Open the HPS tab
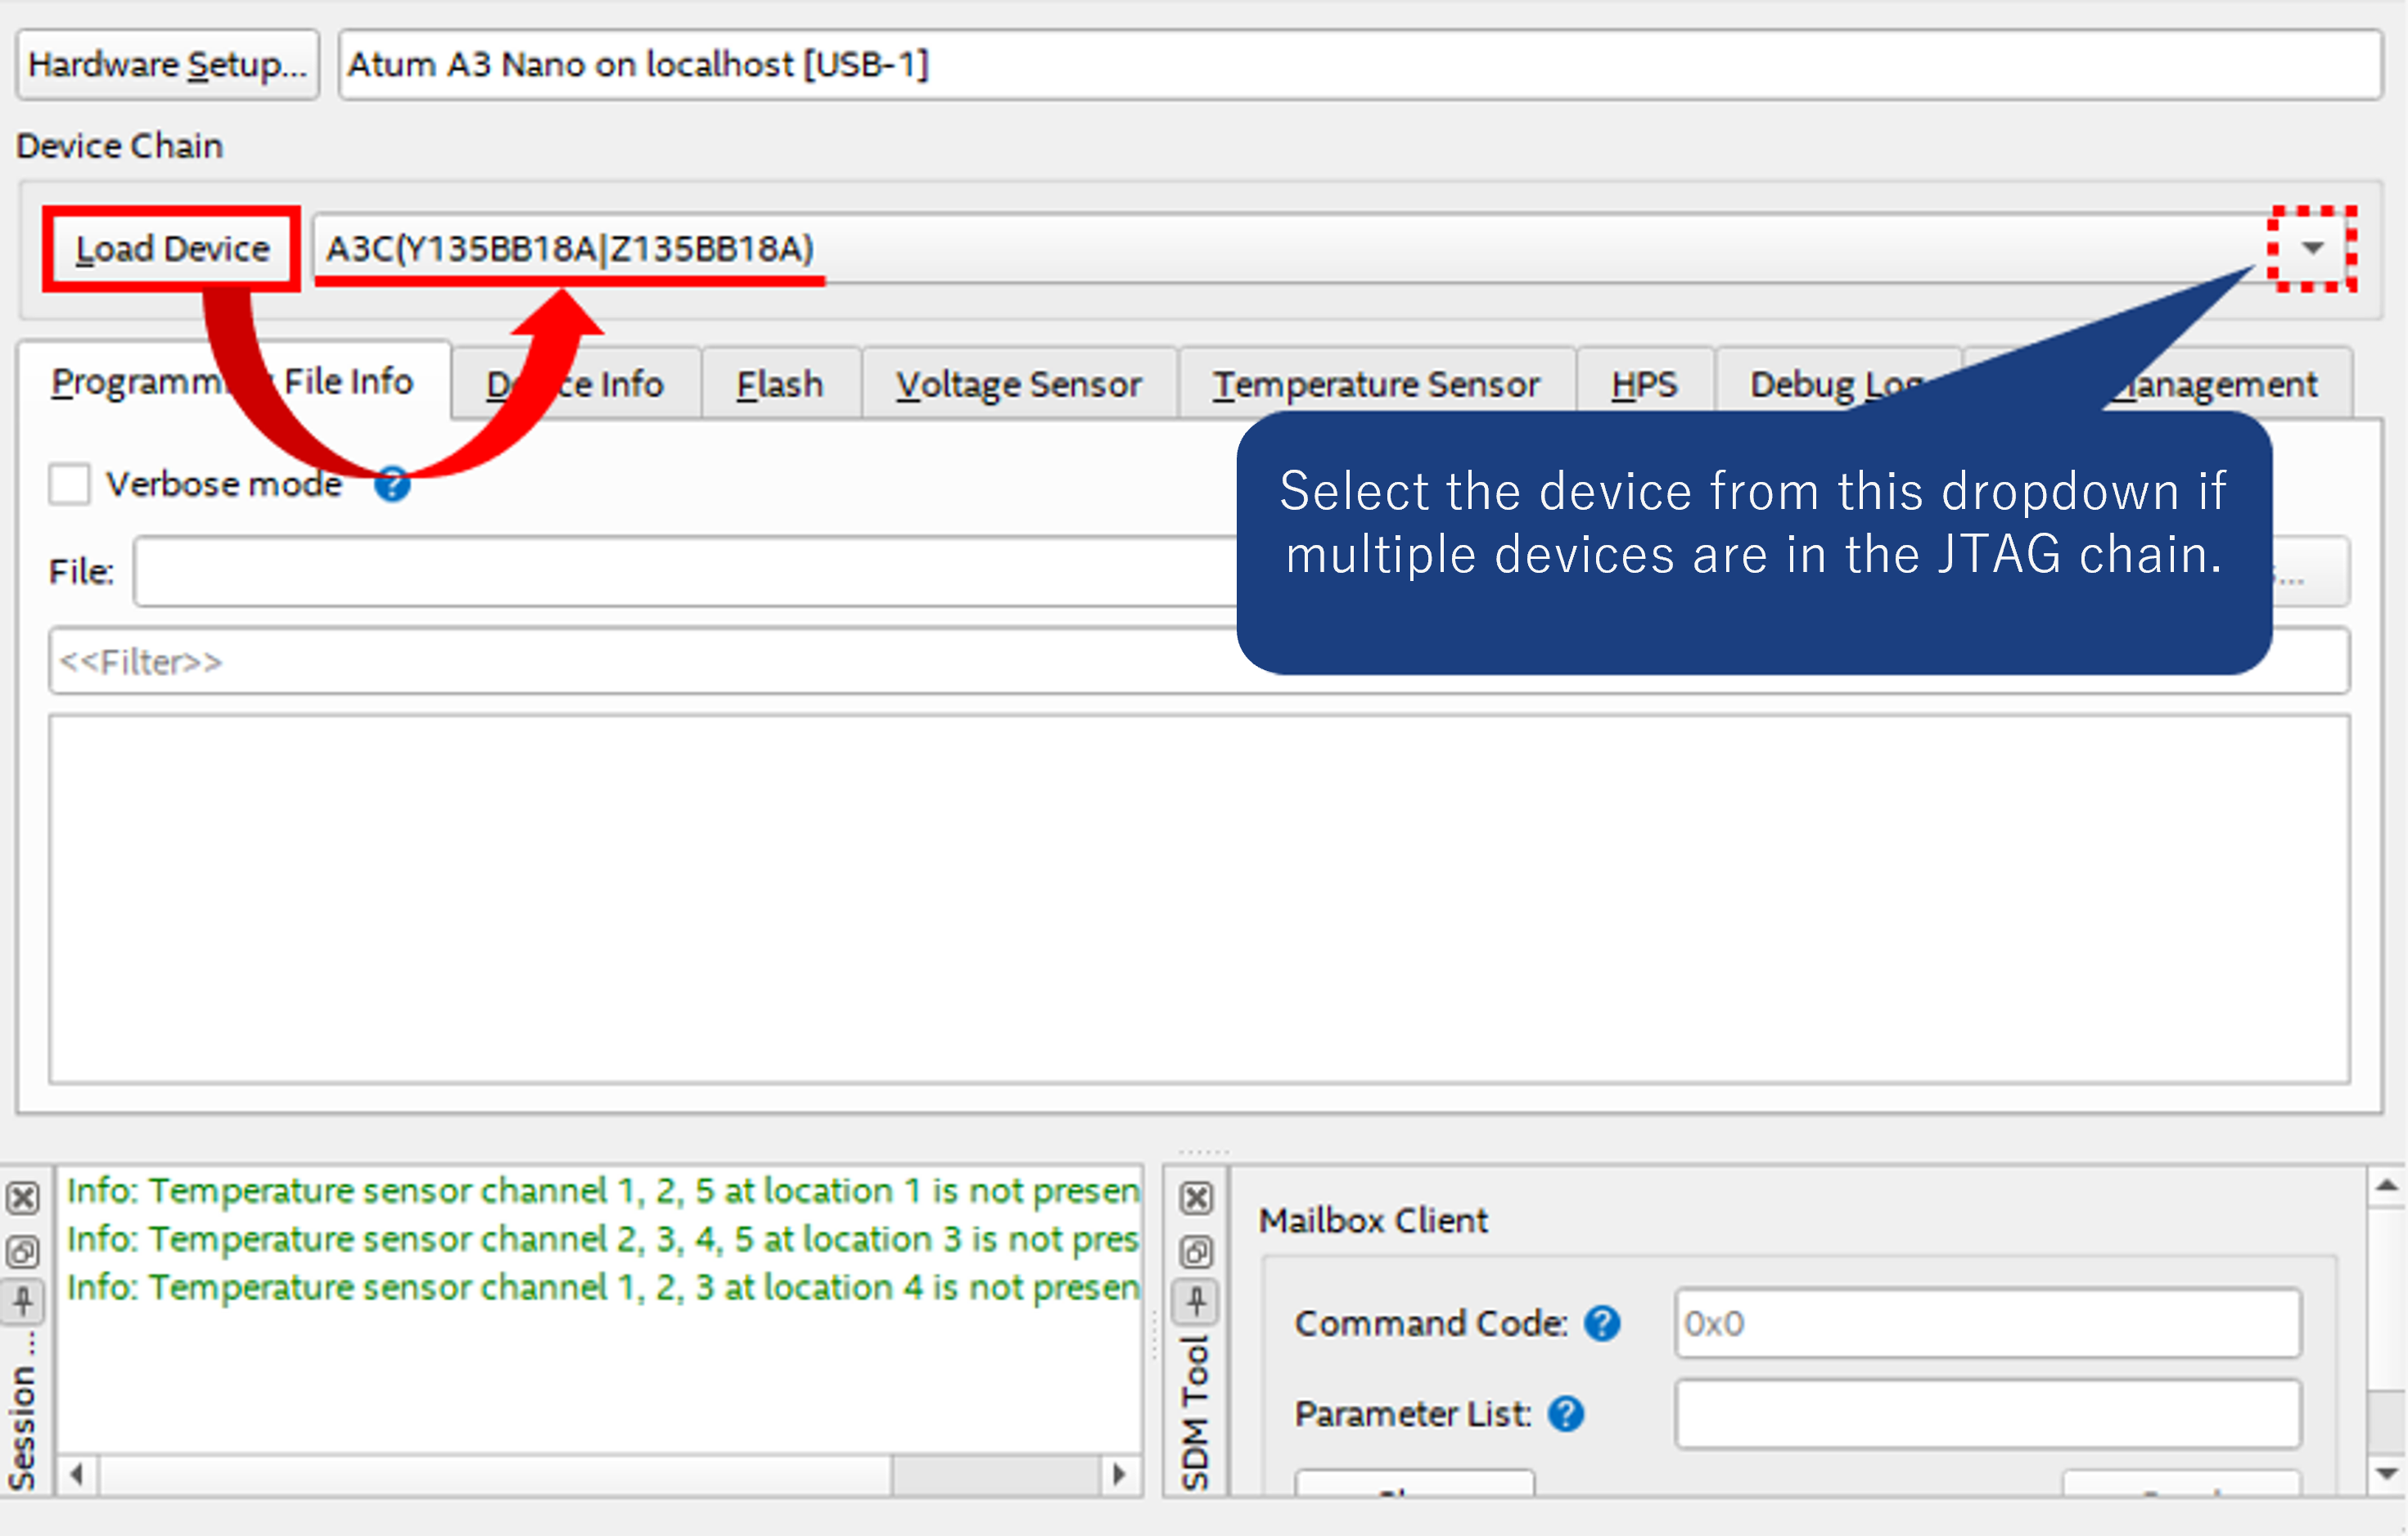Screen dimensions: 2408x1536 pos(1644,383)
